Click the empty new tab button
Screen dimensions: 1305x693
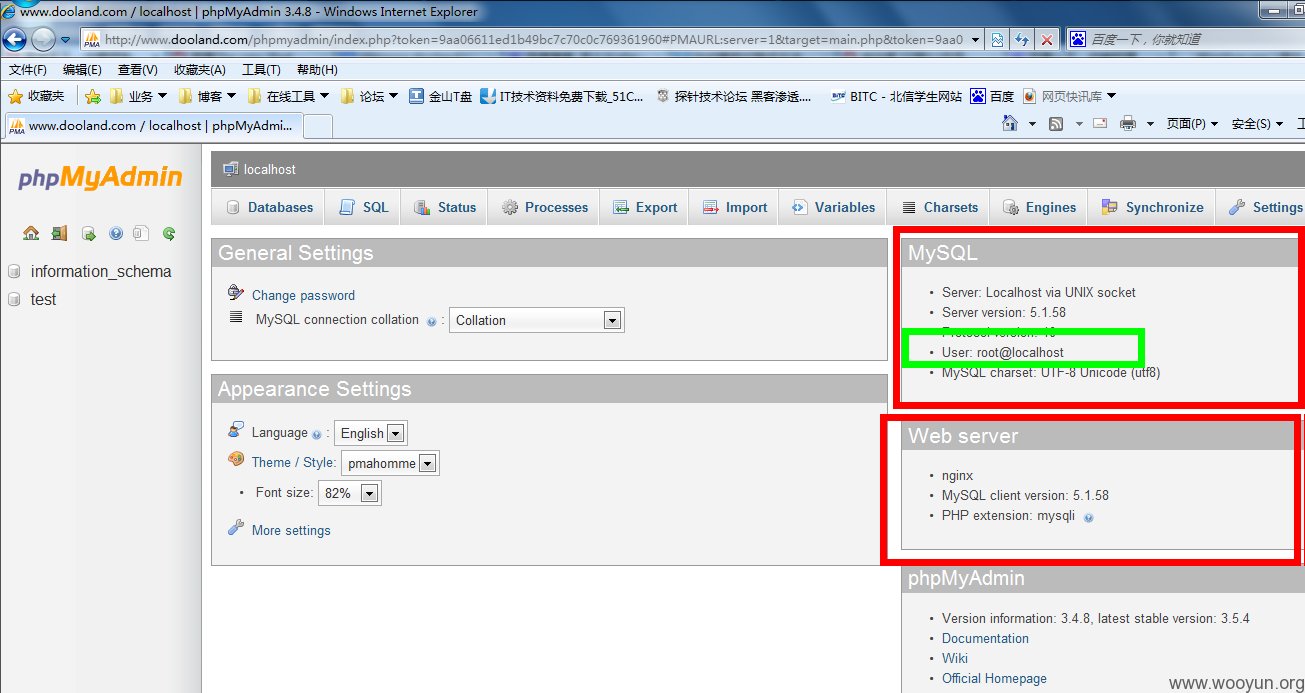coord(317,126)
